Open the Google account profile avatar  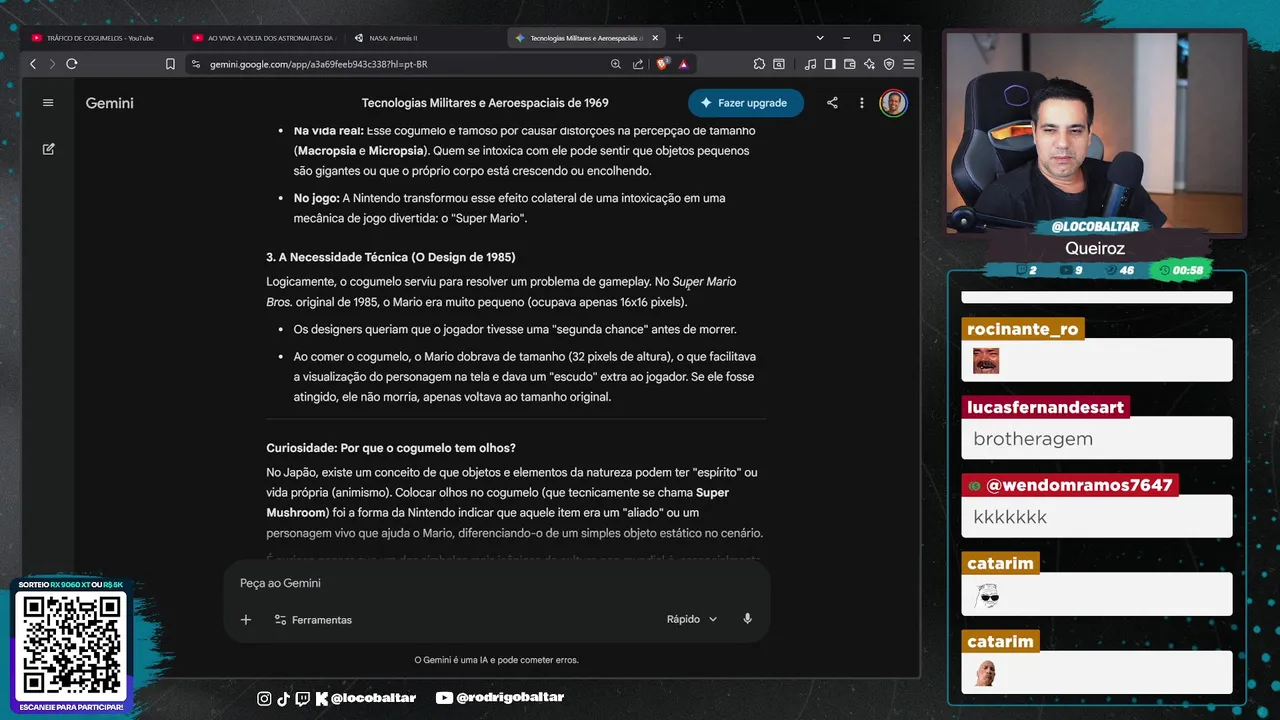pos(893,103)
